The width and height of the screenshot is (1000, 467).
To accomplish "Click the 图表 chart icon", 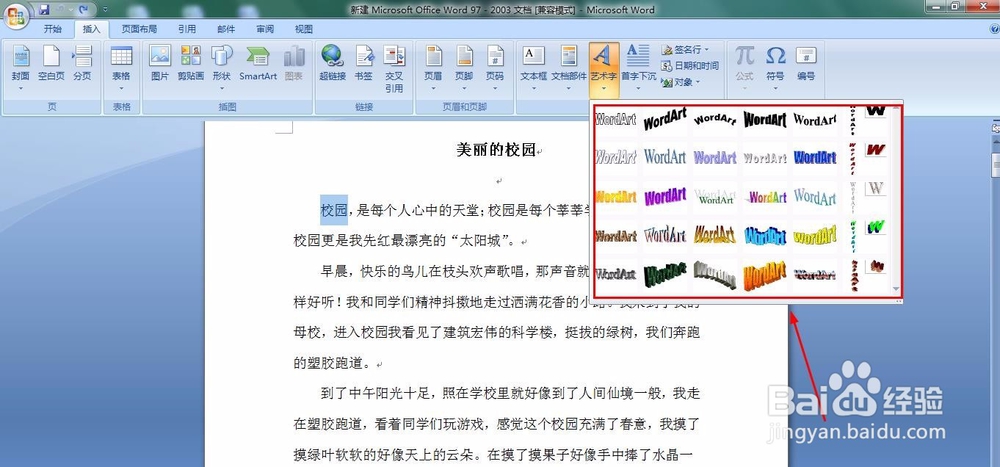I will (x=294, y=64).
